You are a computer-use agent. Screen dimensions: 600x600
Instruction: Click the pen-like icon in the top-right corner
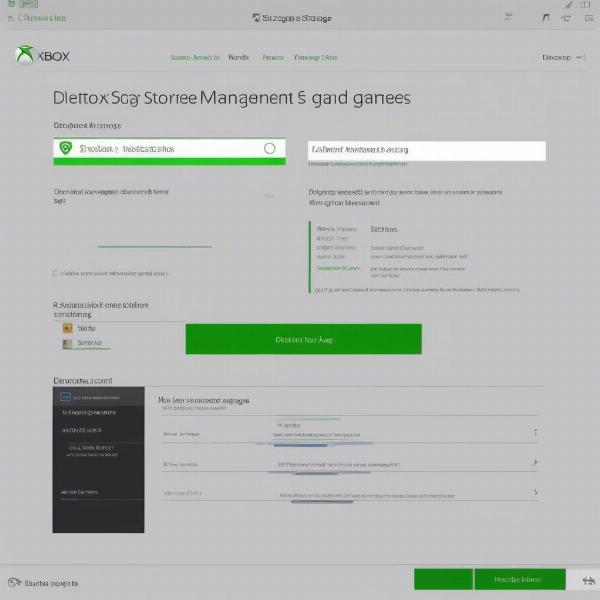pyautogui.click(x=568, y=5)
